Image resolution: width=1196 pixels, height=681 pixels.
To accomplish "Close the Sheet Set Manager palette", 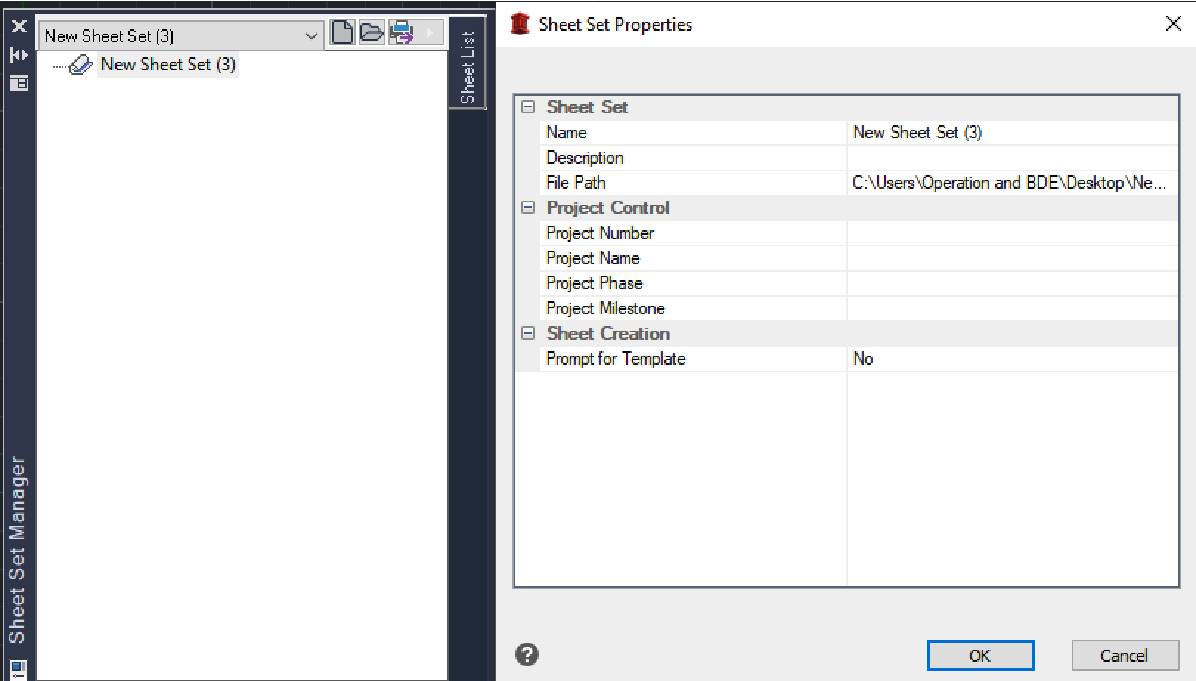I will 18,27.
